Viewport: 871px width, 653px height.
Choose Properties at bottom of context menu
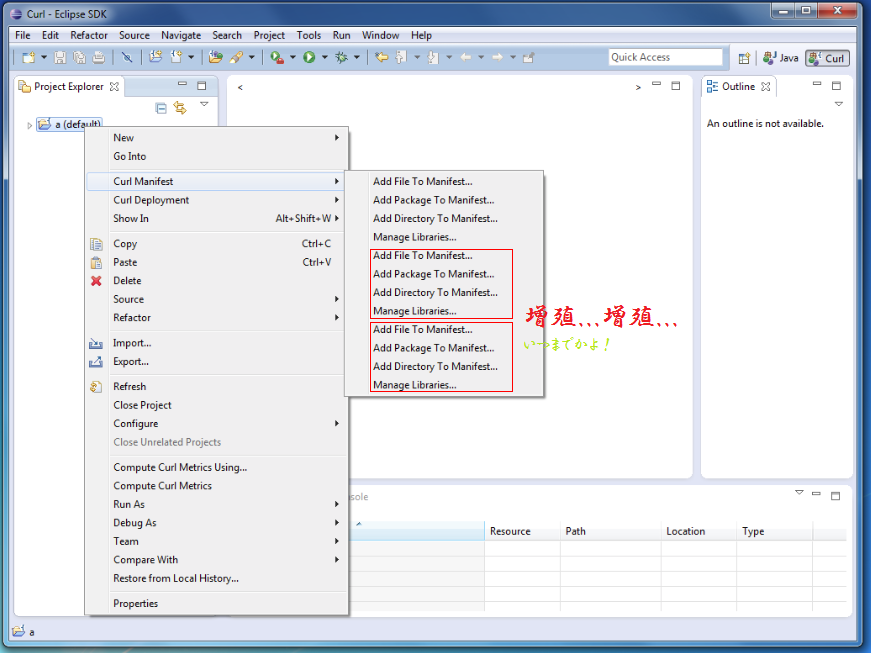tap(135, 604)
